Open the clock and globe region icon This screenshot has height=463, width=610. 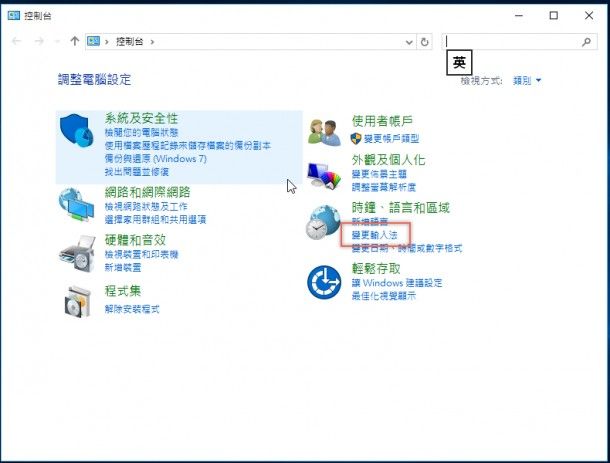323,223
